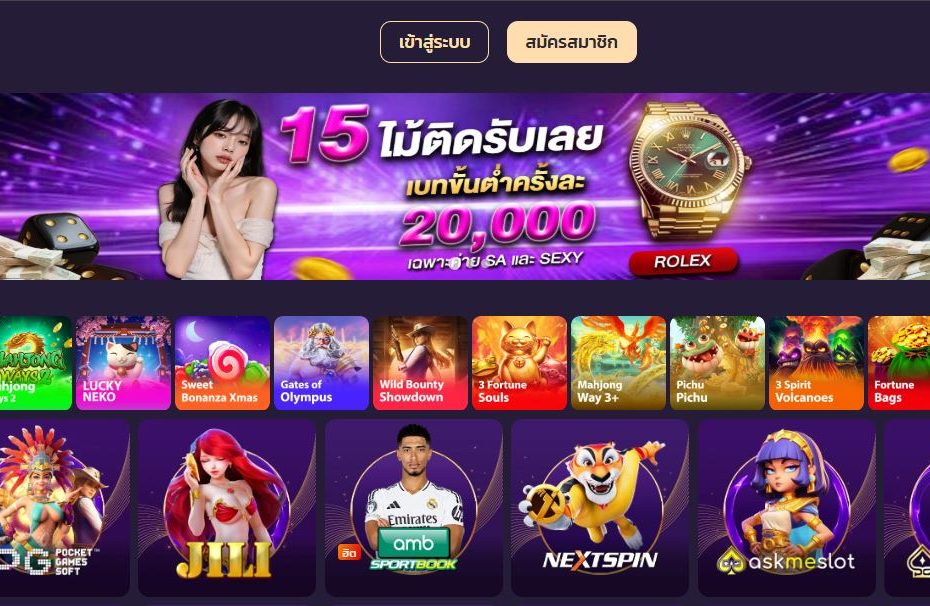930x606 pixels.
Task: Launch Sweet Bonanza Xmas game
Action: [222, 363]
